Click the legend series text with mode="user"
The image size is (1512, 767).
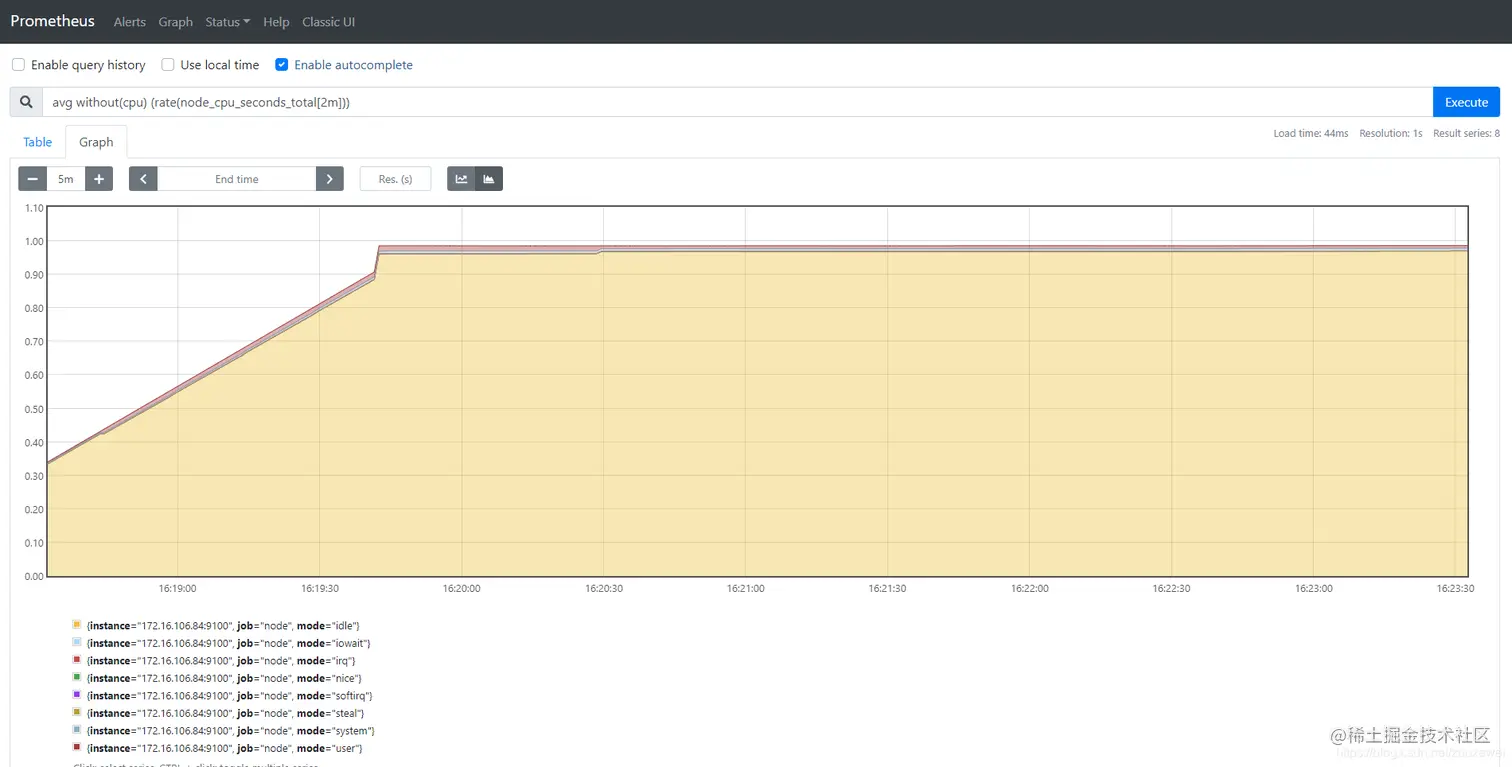click(225, 748)
